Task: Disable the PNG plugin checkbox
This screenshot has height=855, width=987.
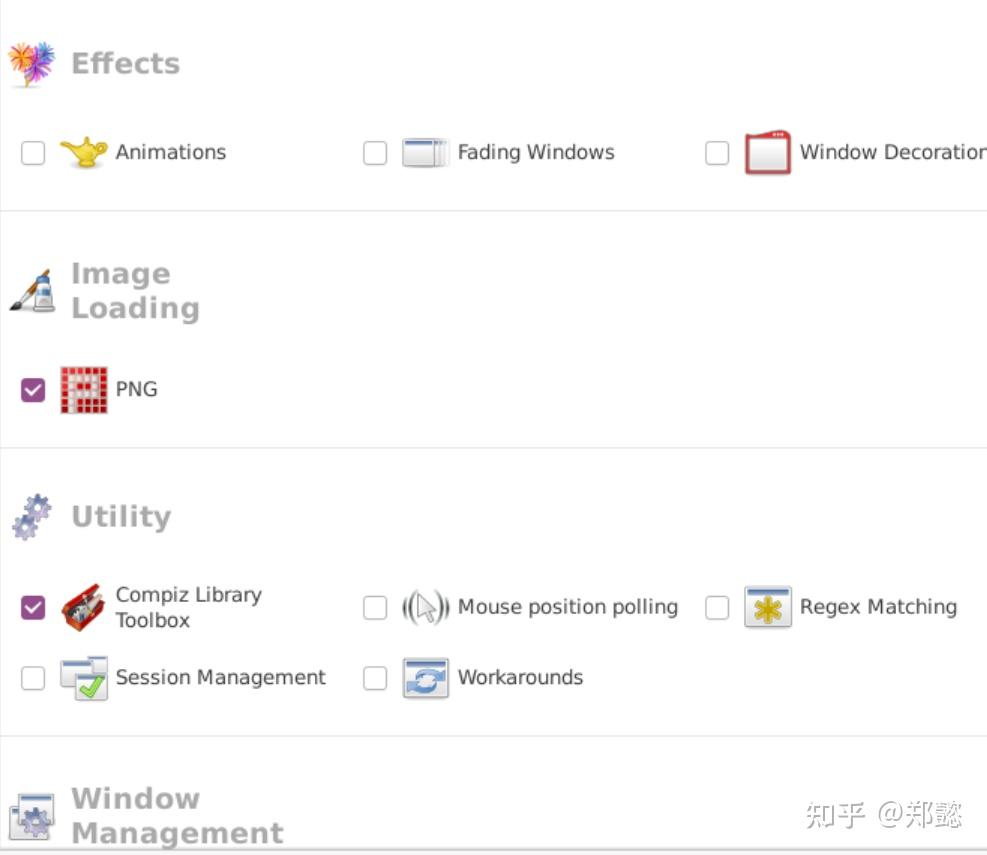Action: pos(33,389)
